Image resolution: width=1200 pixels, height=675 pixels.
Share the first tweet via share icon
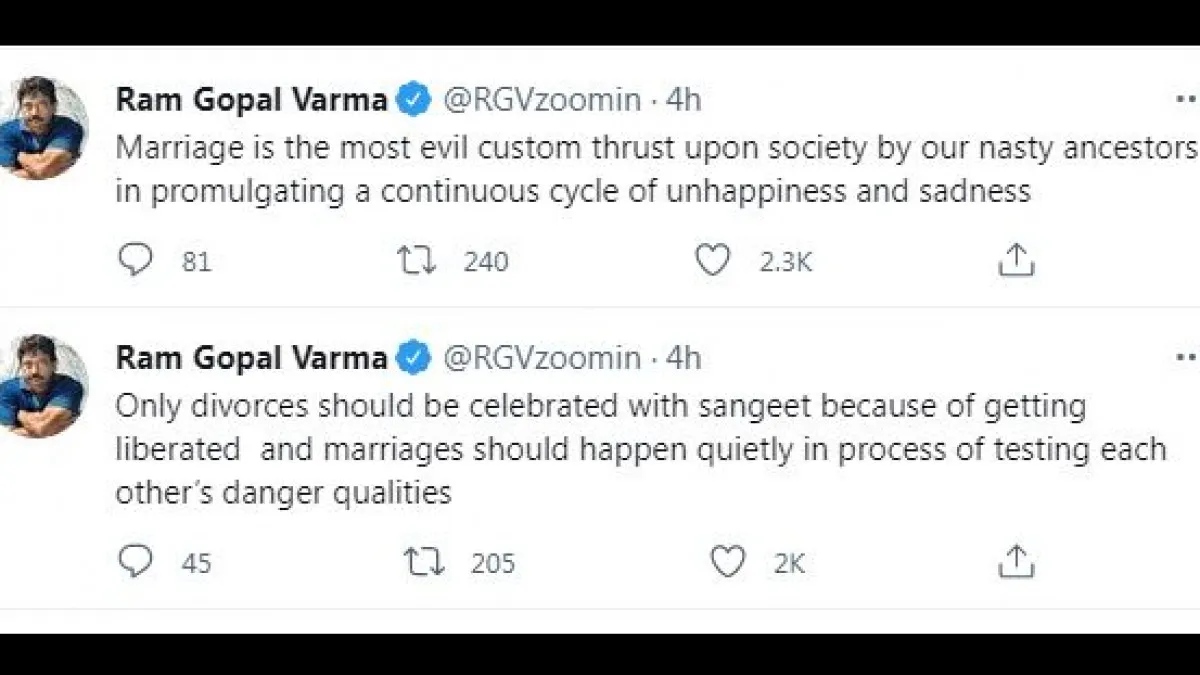(1015, 260)
